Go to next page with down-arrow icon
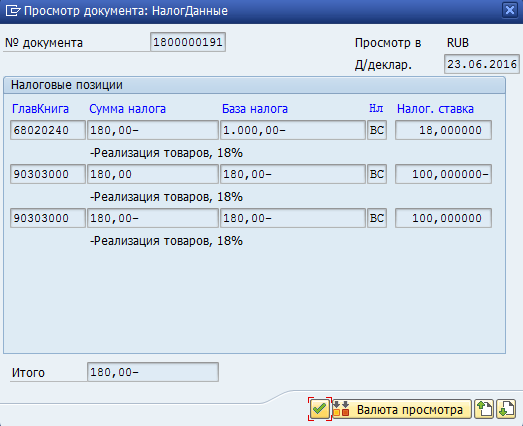The width and height of the screenshot is (523, 426). click(506, 409)
